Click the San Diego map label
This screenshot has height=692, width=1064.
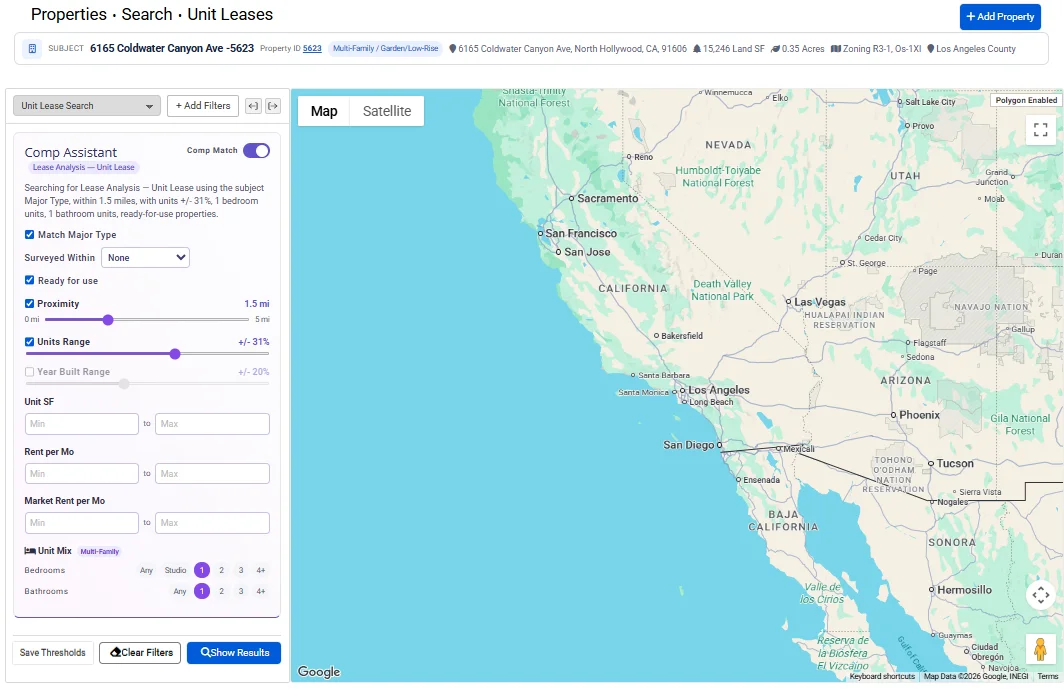[x=688, y=445]
